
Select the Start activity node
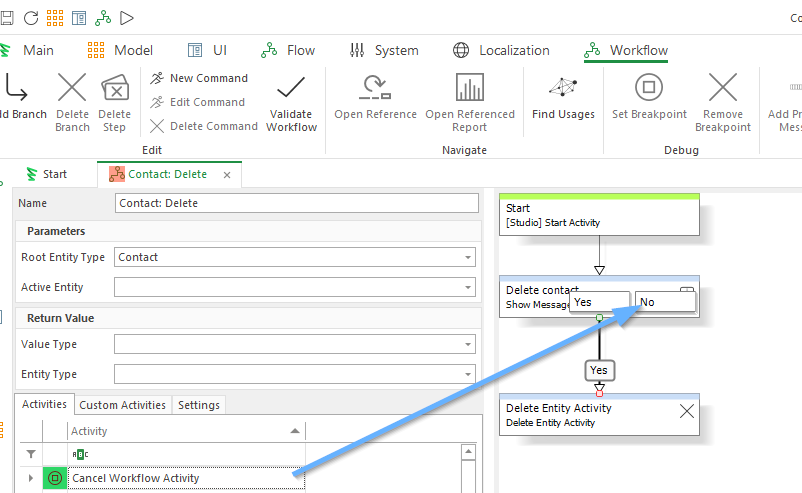(x=599, y=215)
